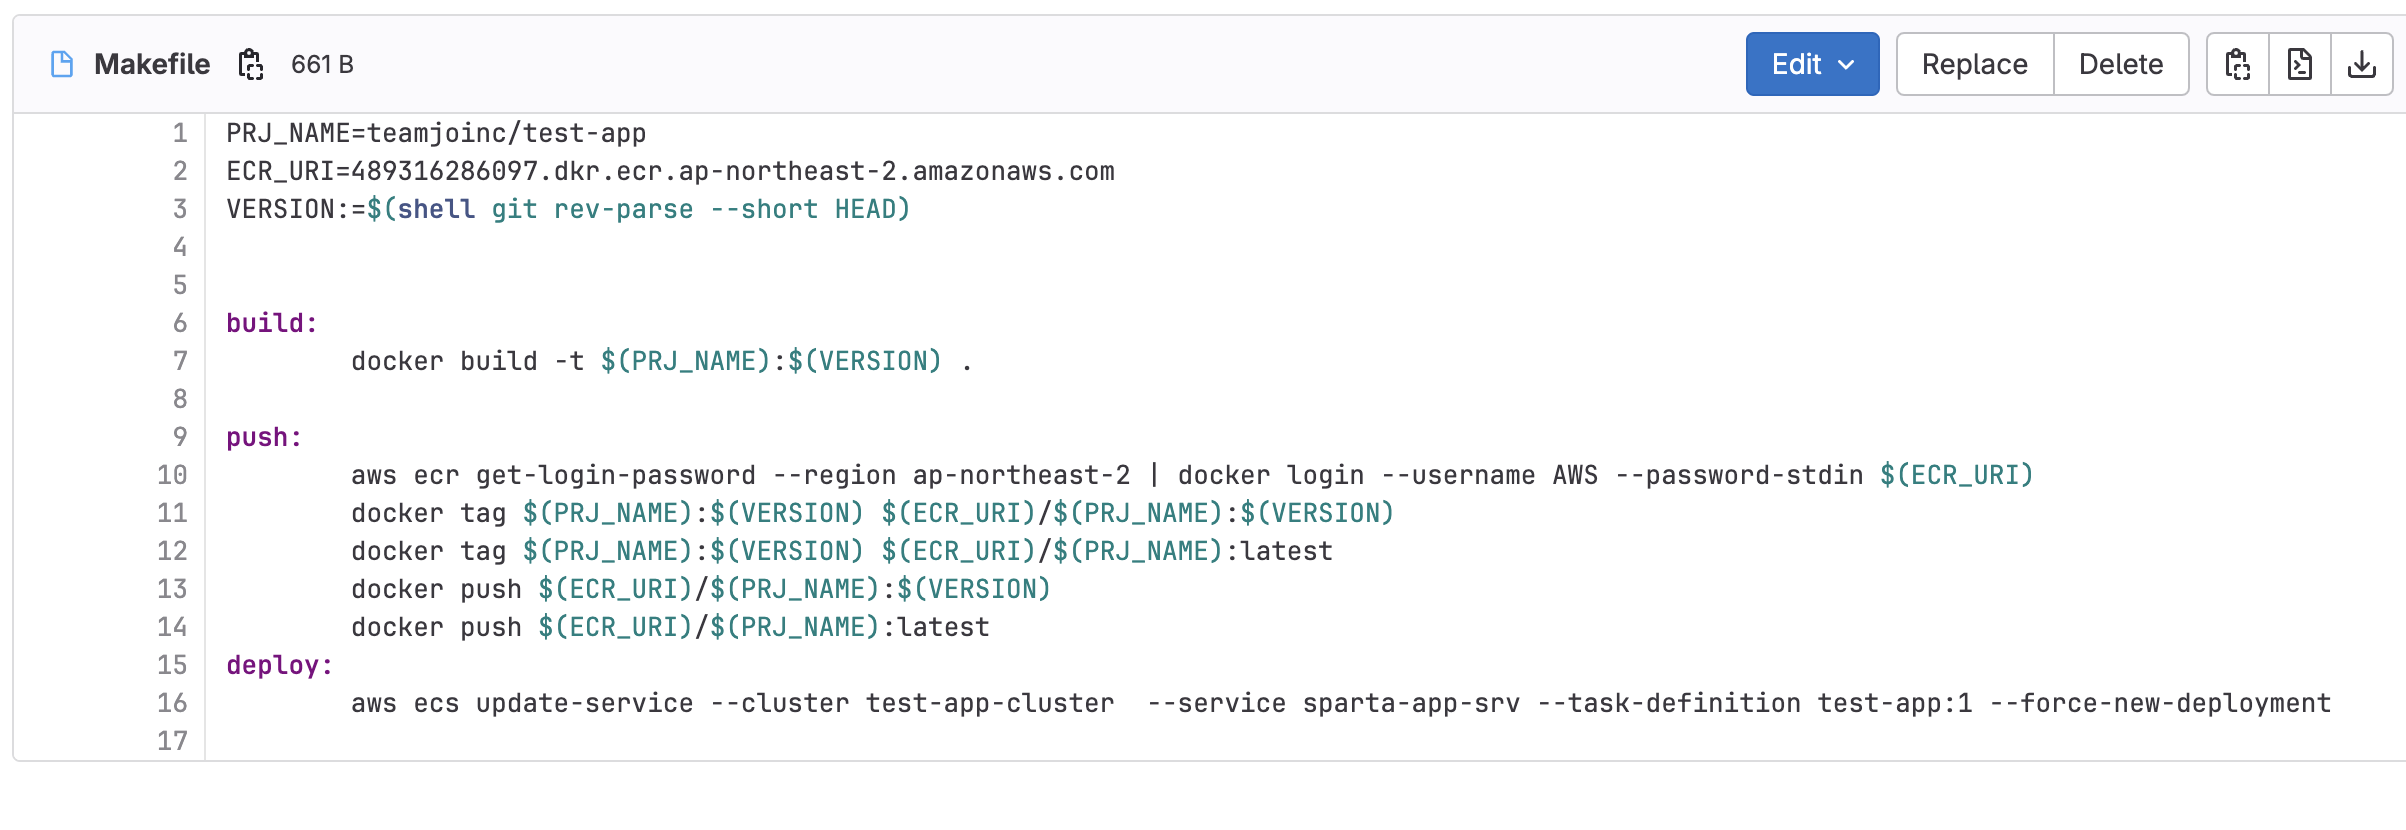Download the Makefile via download icon
The height and width of the screenshot is (830, 2406).
click(x=2362, y=64)
